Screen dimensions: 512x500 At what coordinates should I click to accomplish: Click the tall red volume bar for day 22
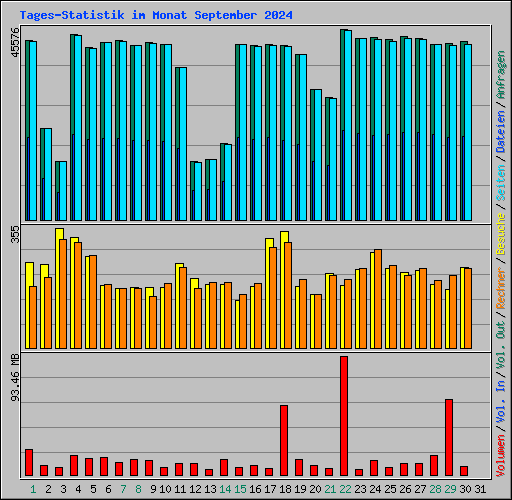(x=344, y=416)
